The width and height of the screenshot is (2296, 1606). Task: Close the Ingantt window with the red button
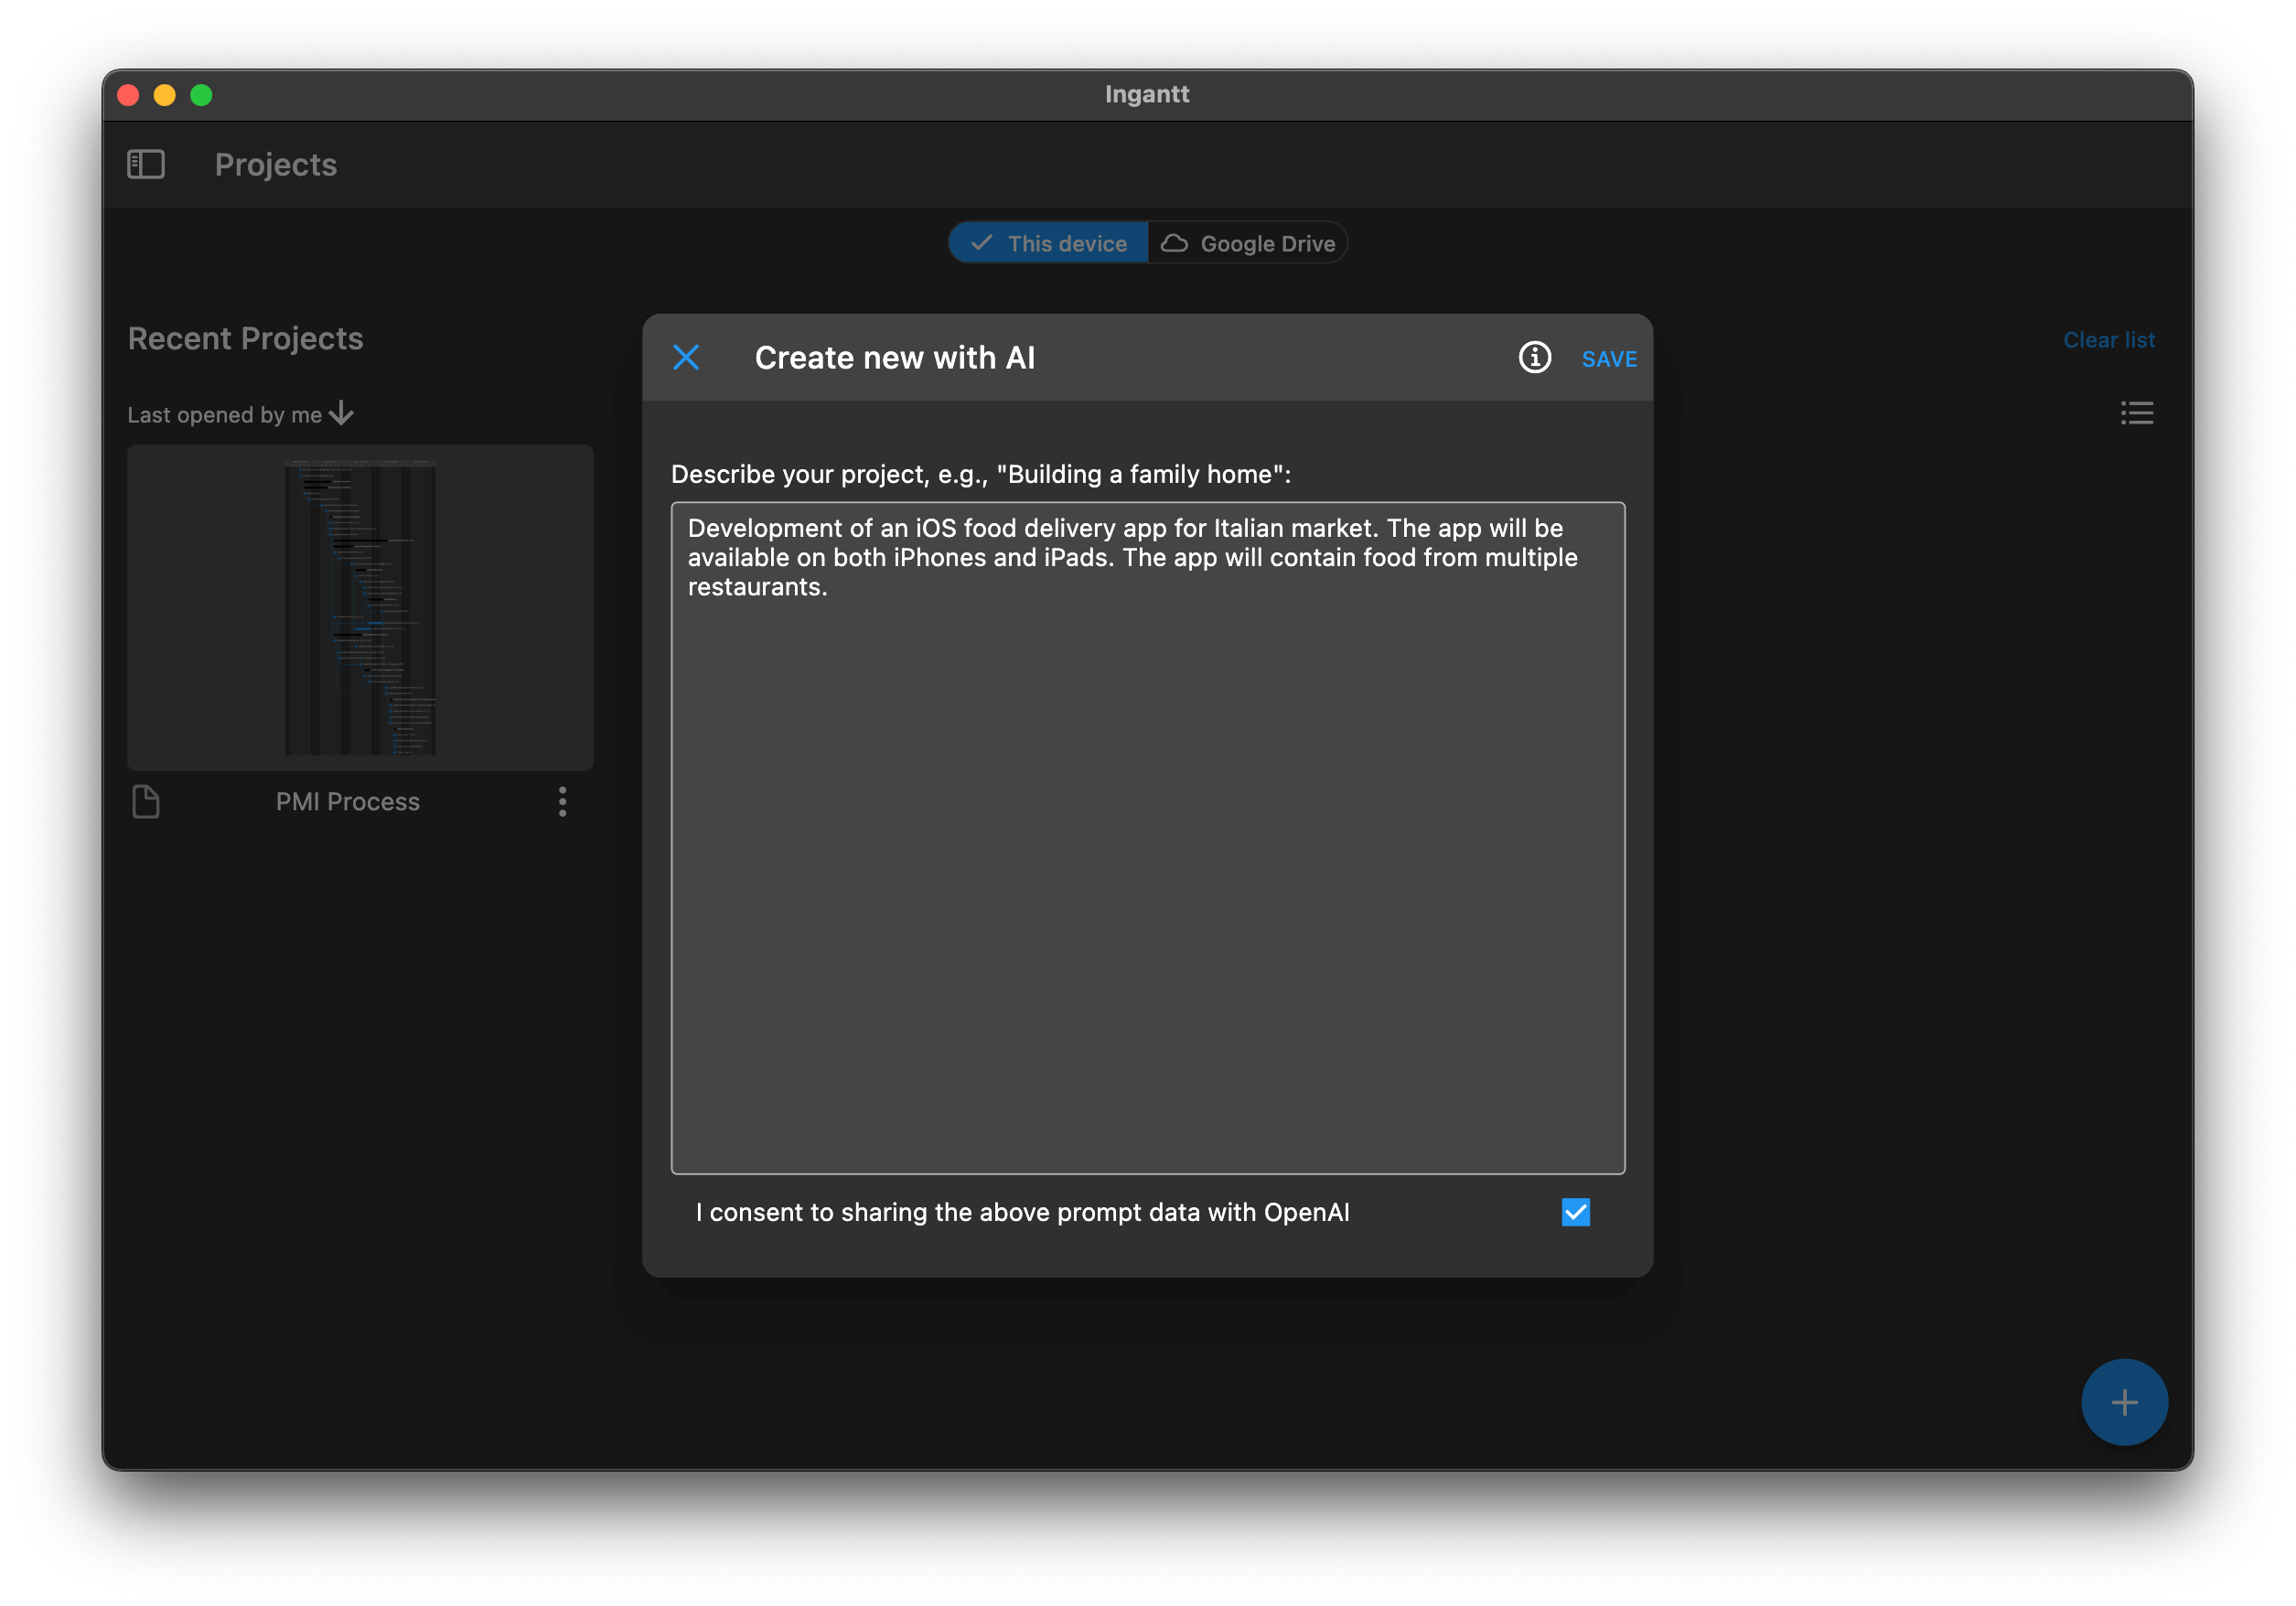point(128,95)
